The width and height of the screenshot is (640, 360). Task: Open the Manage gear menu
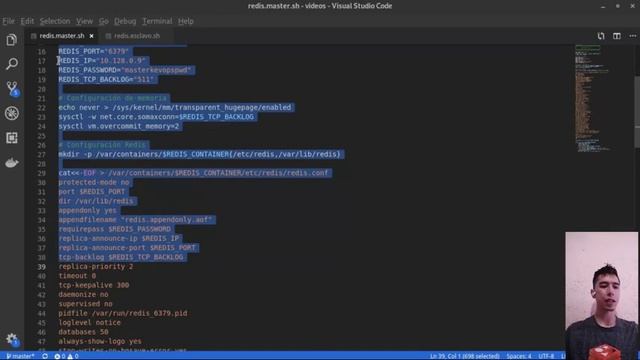[12, 339]
